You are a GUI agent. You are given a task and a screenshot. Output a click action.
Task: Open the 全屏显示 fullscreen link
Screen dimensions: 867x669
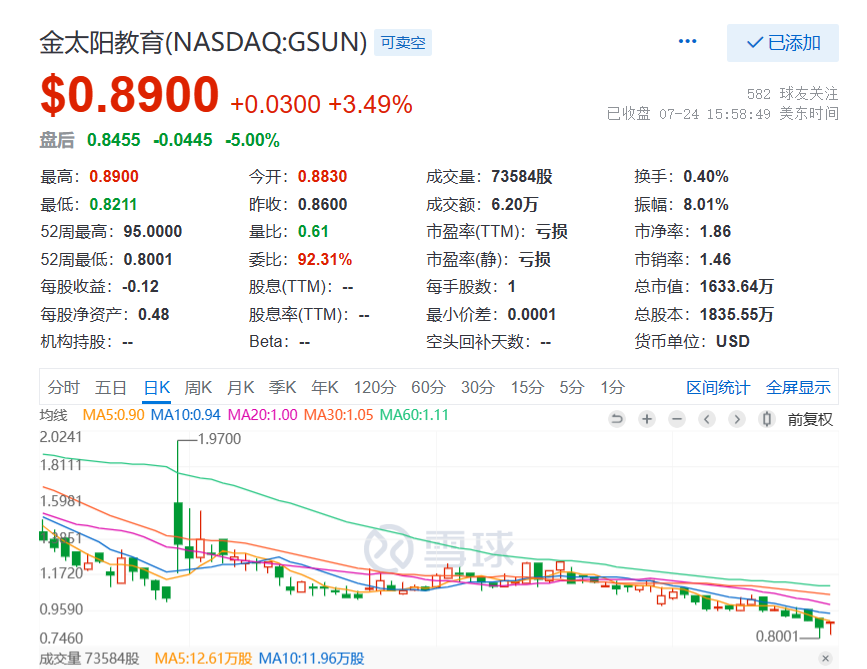[x=798, y=388]
